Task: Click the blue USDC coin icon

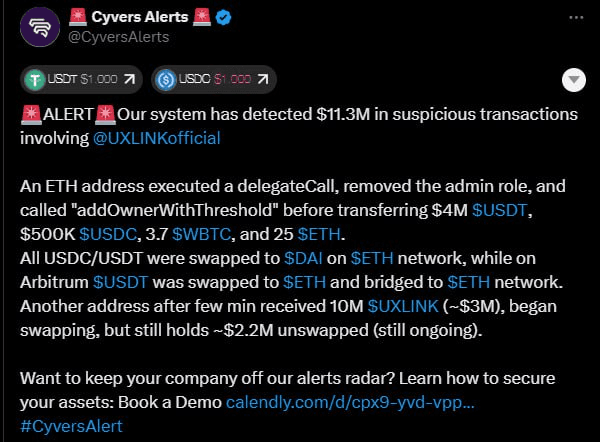Action: pyautogui.click(x=166, y=80)
